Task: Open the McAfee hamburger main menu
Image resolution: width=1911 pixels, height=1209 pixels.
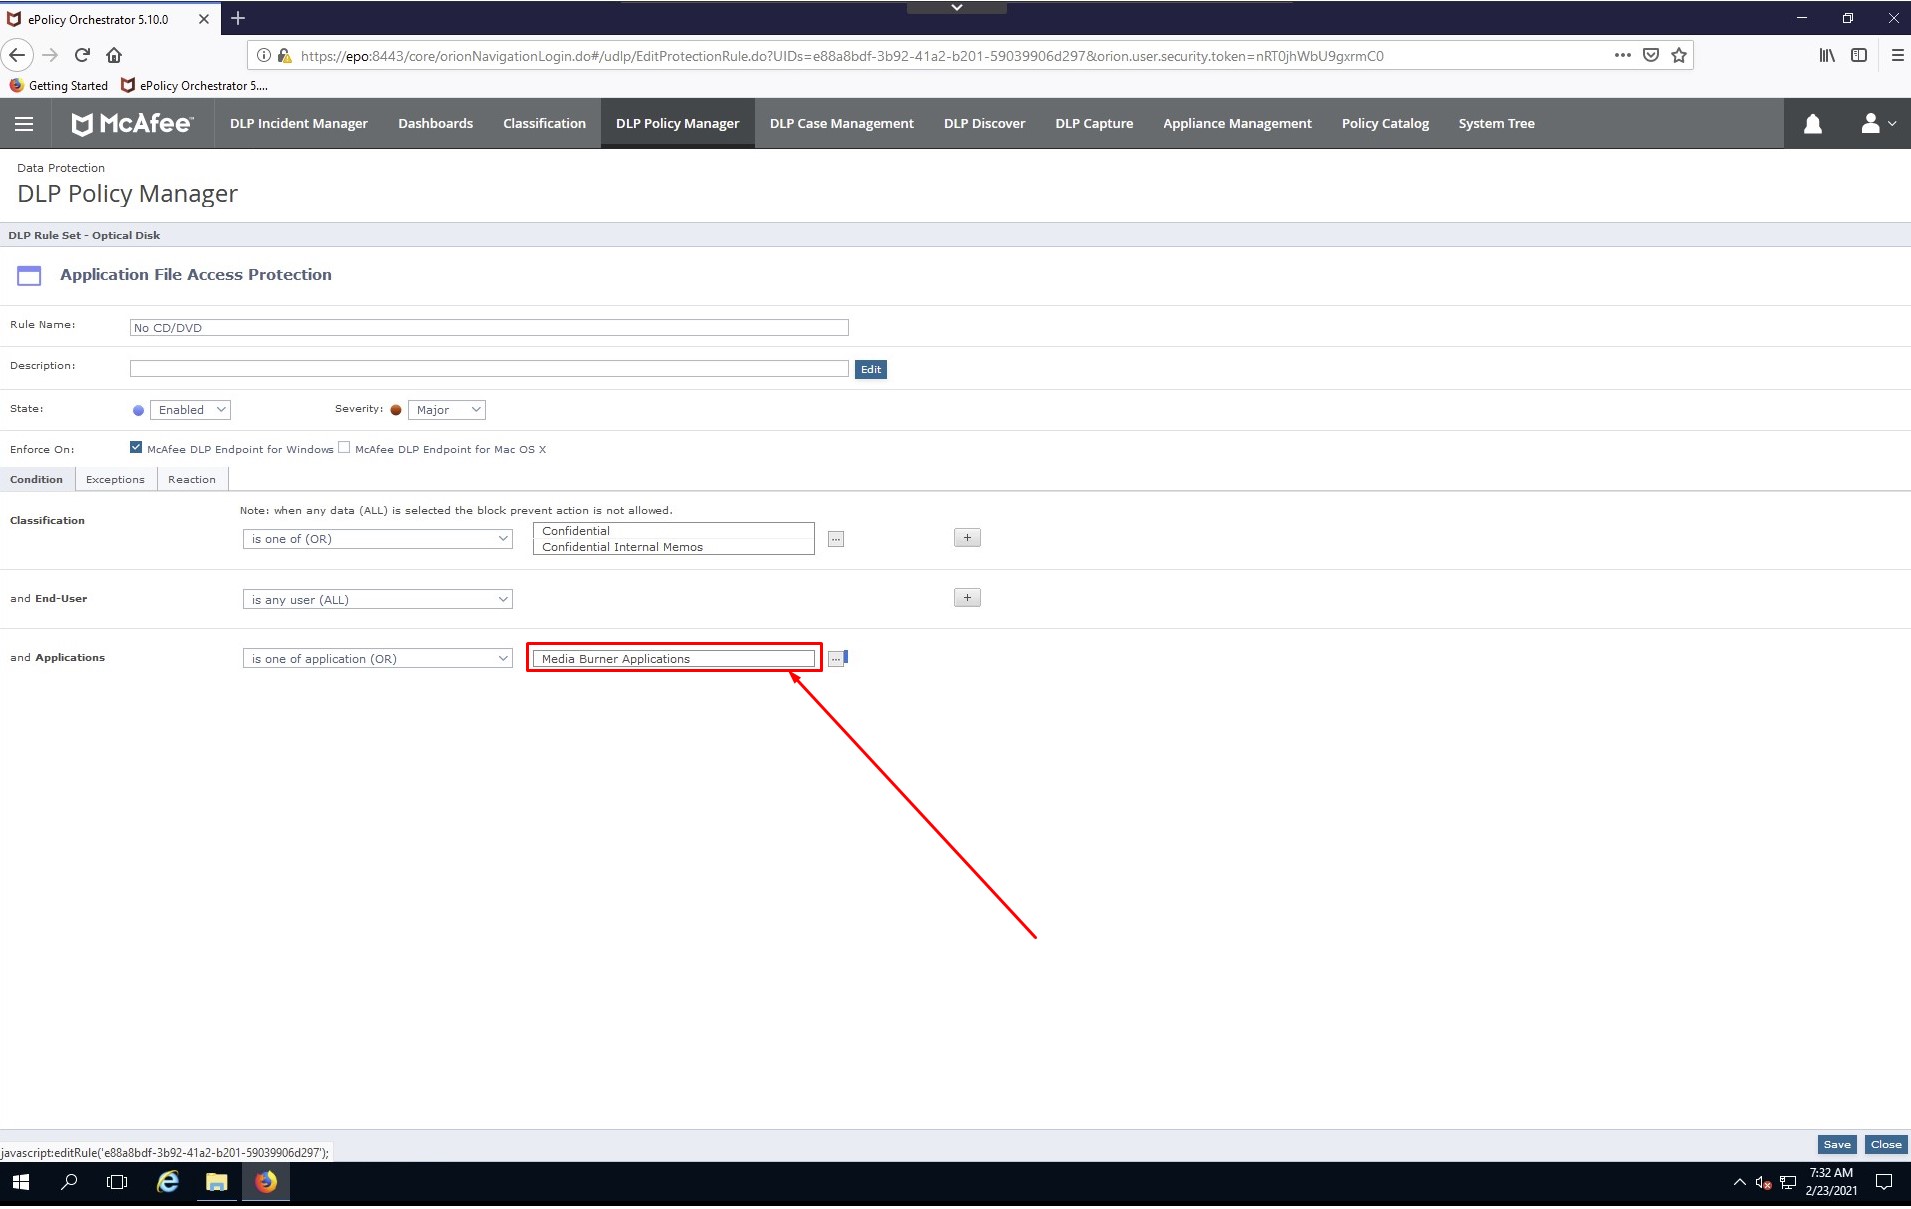Action: (x=24, y=123)
